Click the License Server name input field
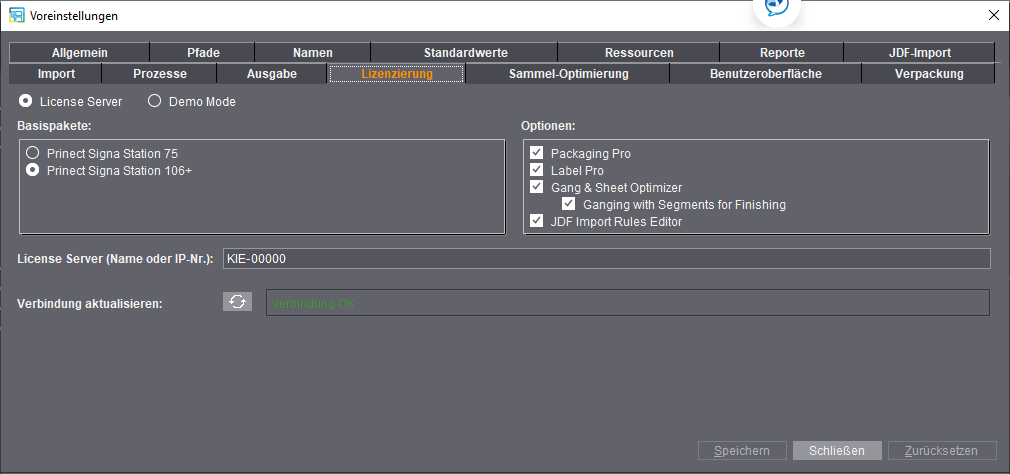 (x=606, y=259)
